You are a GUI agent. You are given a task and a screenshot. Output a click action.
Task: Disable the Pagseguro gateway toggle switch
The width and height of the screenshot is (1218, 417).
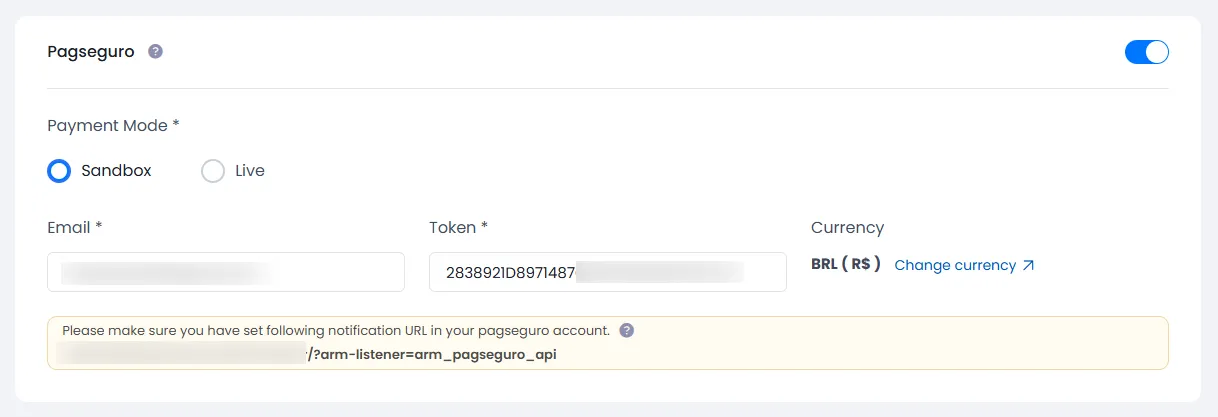tap(1146, 52)
